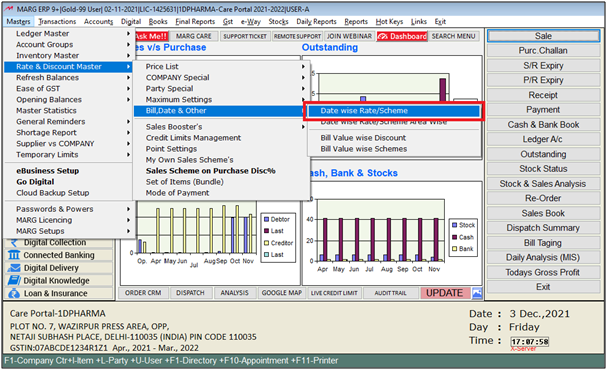Choose Bill Value wise Discount
This screenshot has height=370, width=608.
[363, 138]
